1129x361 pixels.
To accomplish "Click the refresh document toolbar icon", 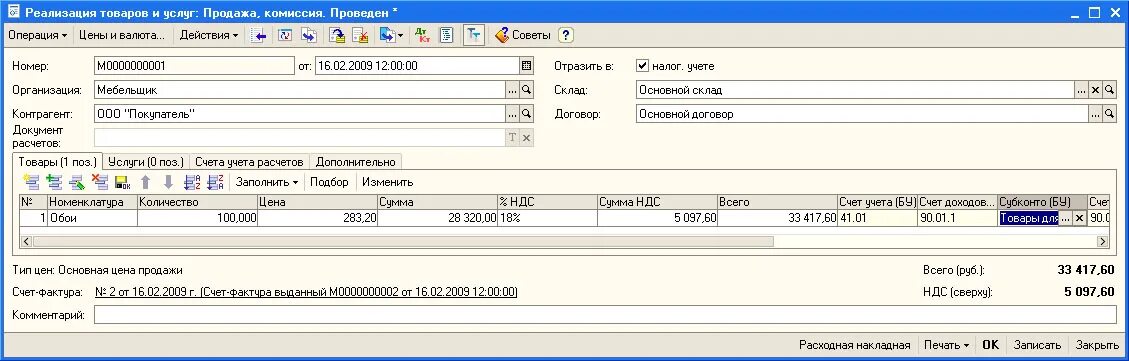I will coord(284,35).
